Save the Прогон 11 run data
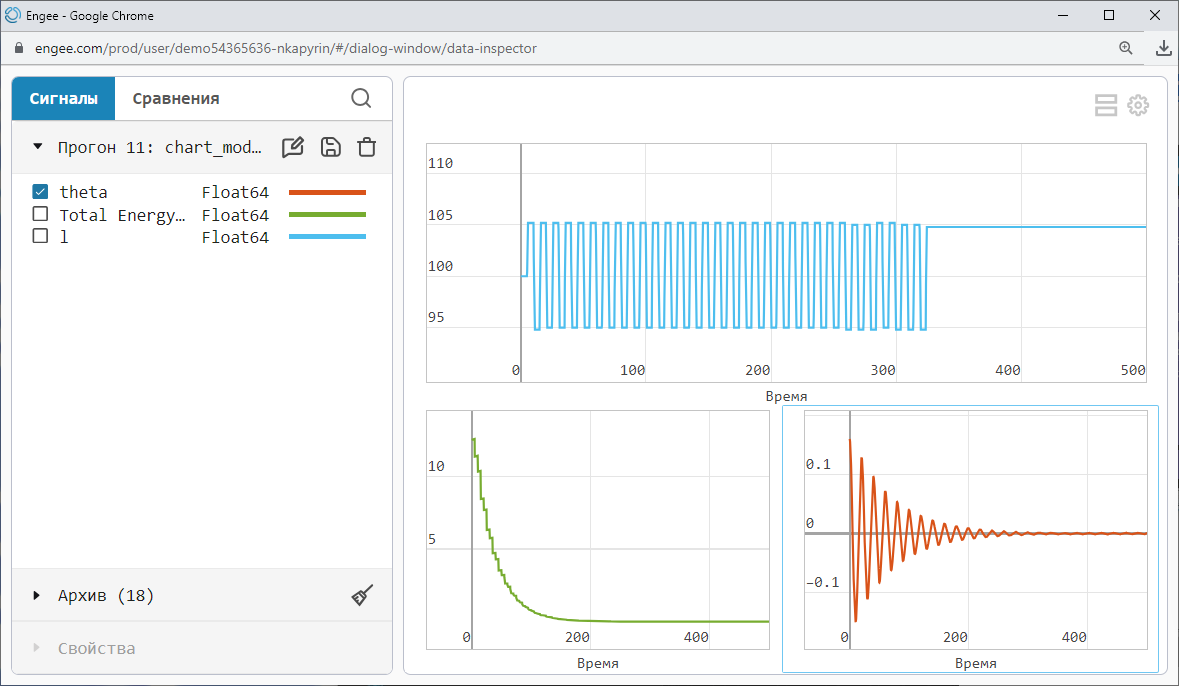The height and width of the screenshot is (686, 1179). tap(330, 147)
